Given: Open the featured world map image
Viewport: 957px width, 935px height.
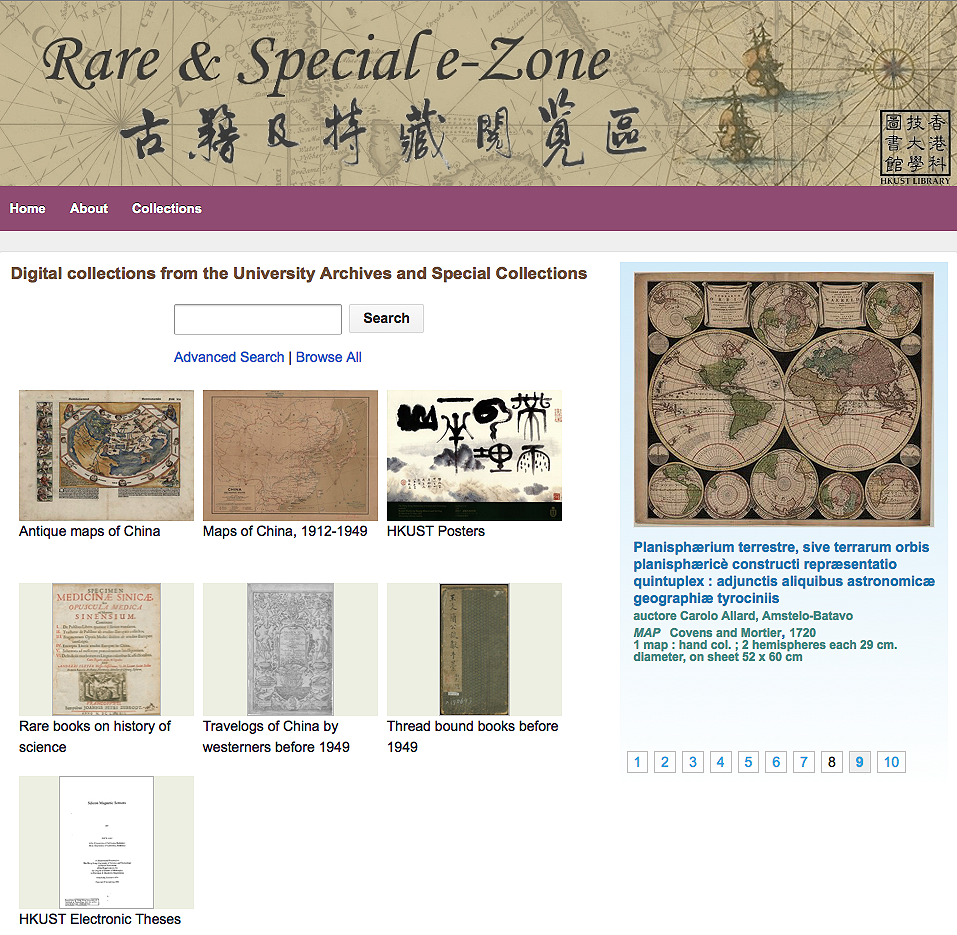Looking at the screenshot, I should [x=784, y=399].
